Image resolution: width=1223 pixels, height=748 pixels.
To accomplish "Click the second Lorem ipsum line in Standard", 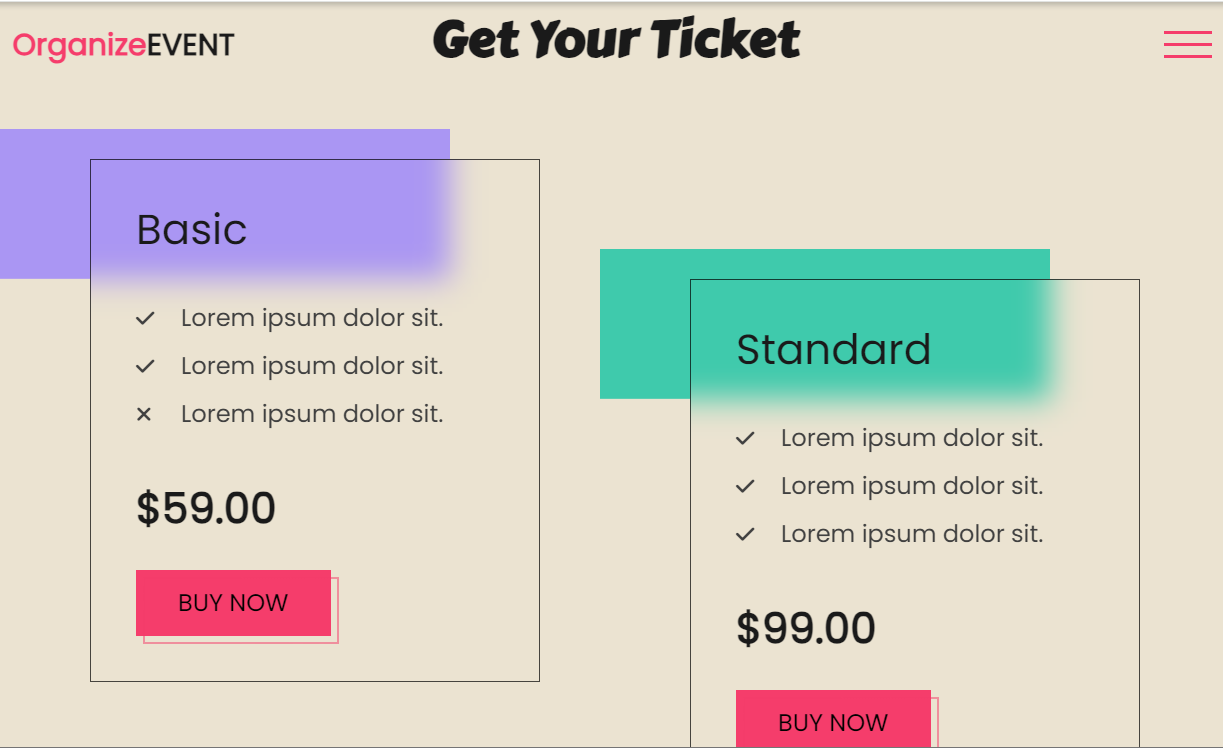I will (912, 486).
